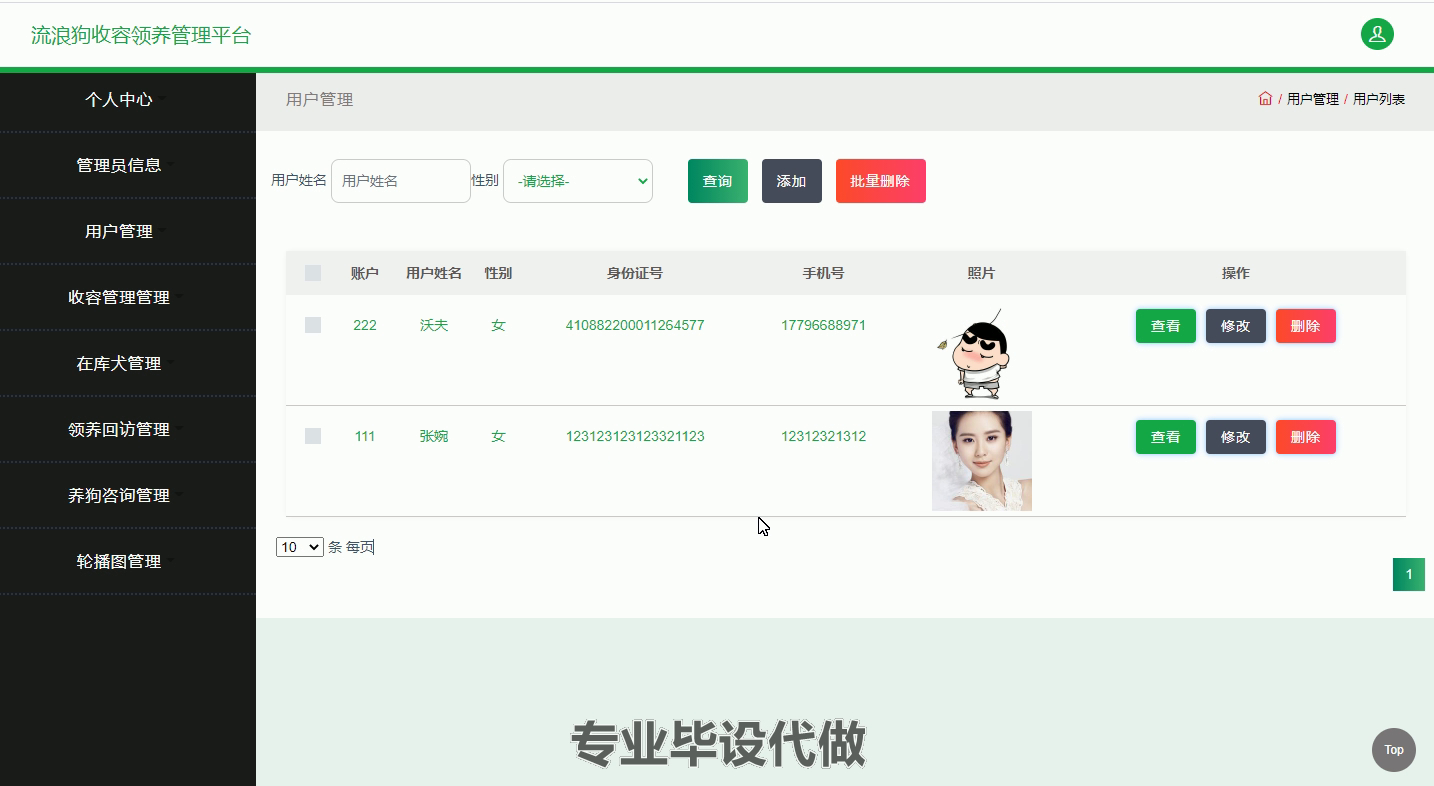Click account cell 111
Screen dimensions: 1434x786
(x=365, y=436)
